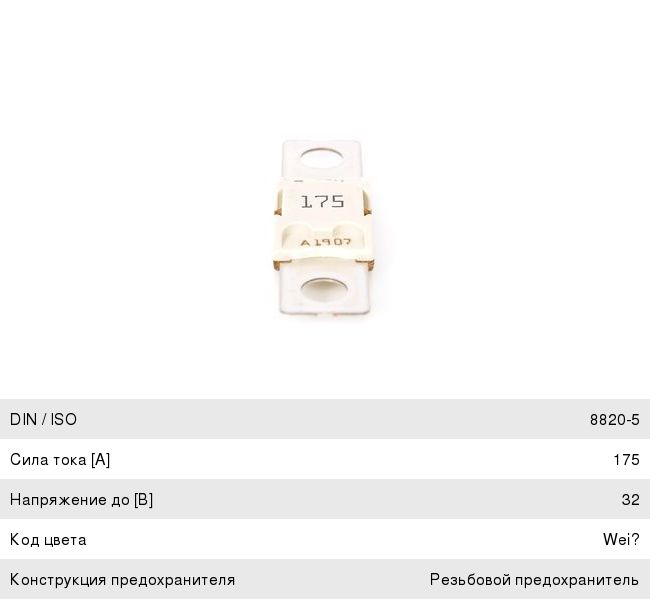This screenshot has width=650, height=599.
Task: Select the current value 175 in the table
Action: click(626, 459)
